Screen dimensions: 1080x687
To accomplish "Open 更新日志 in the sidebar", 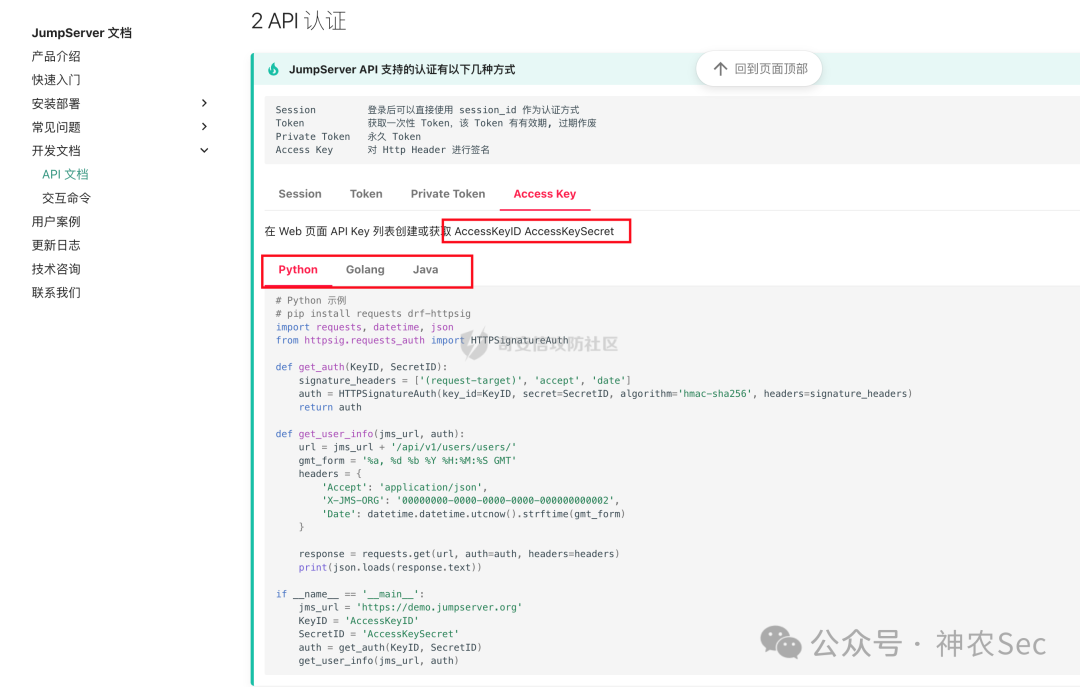I will point(56,245).
